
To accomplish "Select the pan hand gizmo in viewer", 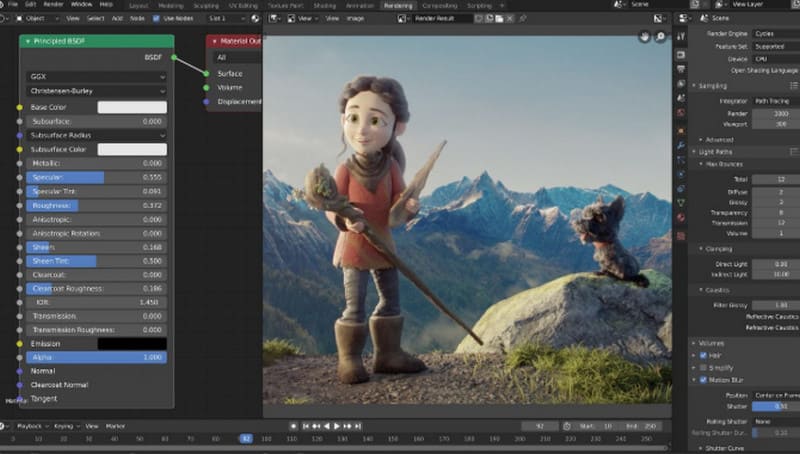I will [x=645, y=37].
